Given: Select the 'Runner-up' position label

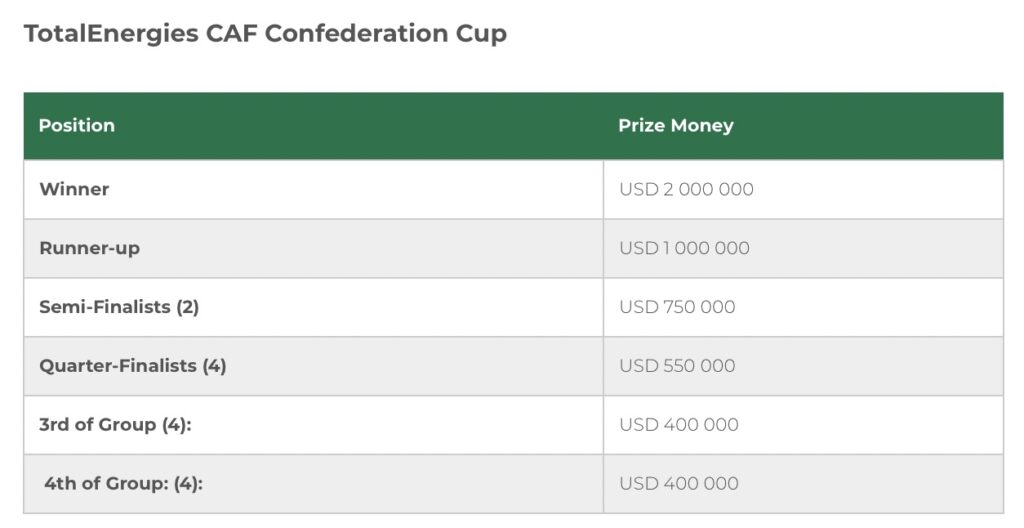Looking at the screenshot, I should pos(89,248).
